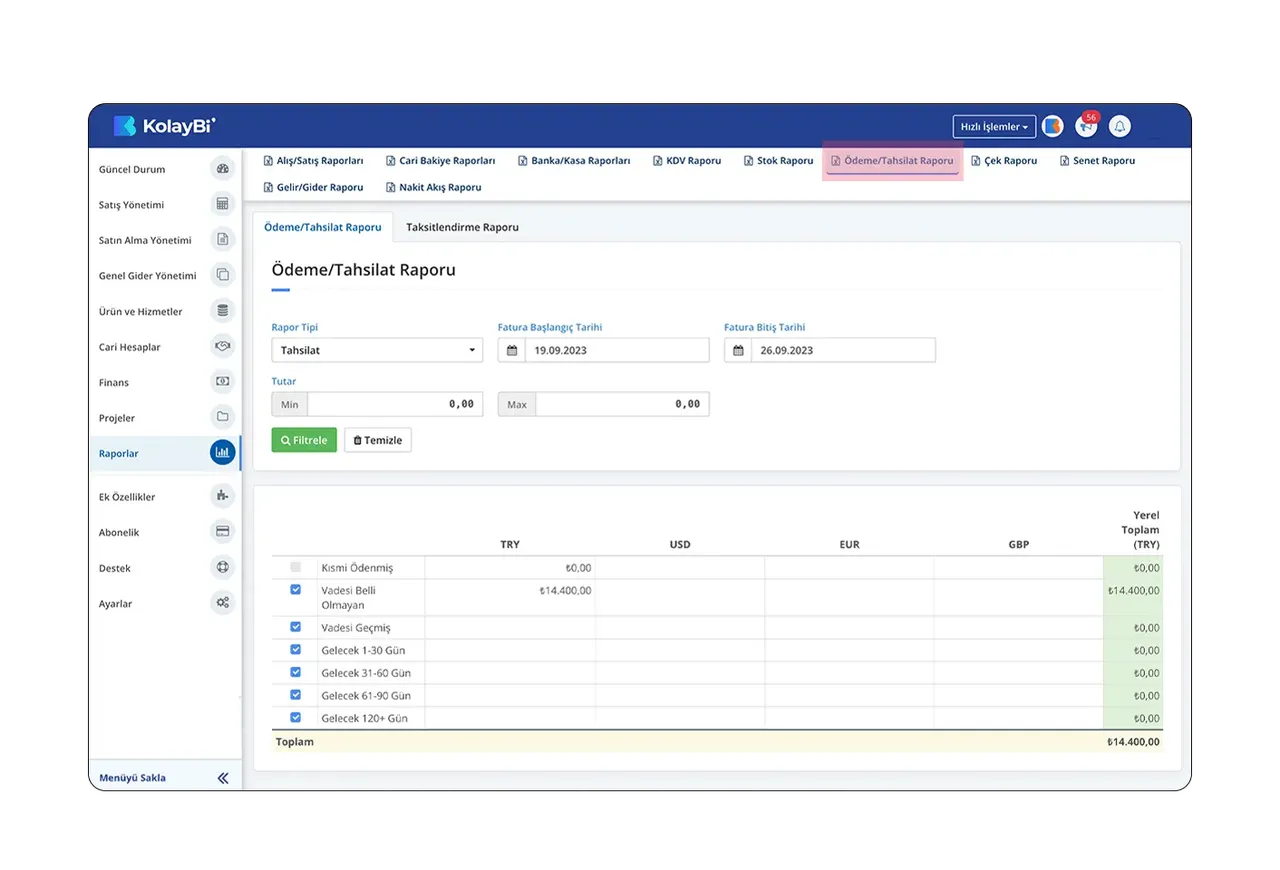Open Cari Hesaplar handshake icon
The image size is (1280, 870).
pyautogui.click(x=222, y=346)
